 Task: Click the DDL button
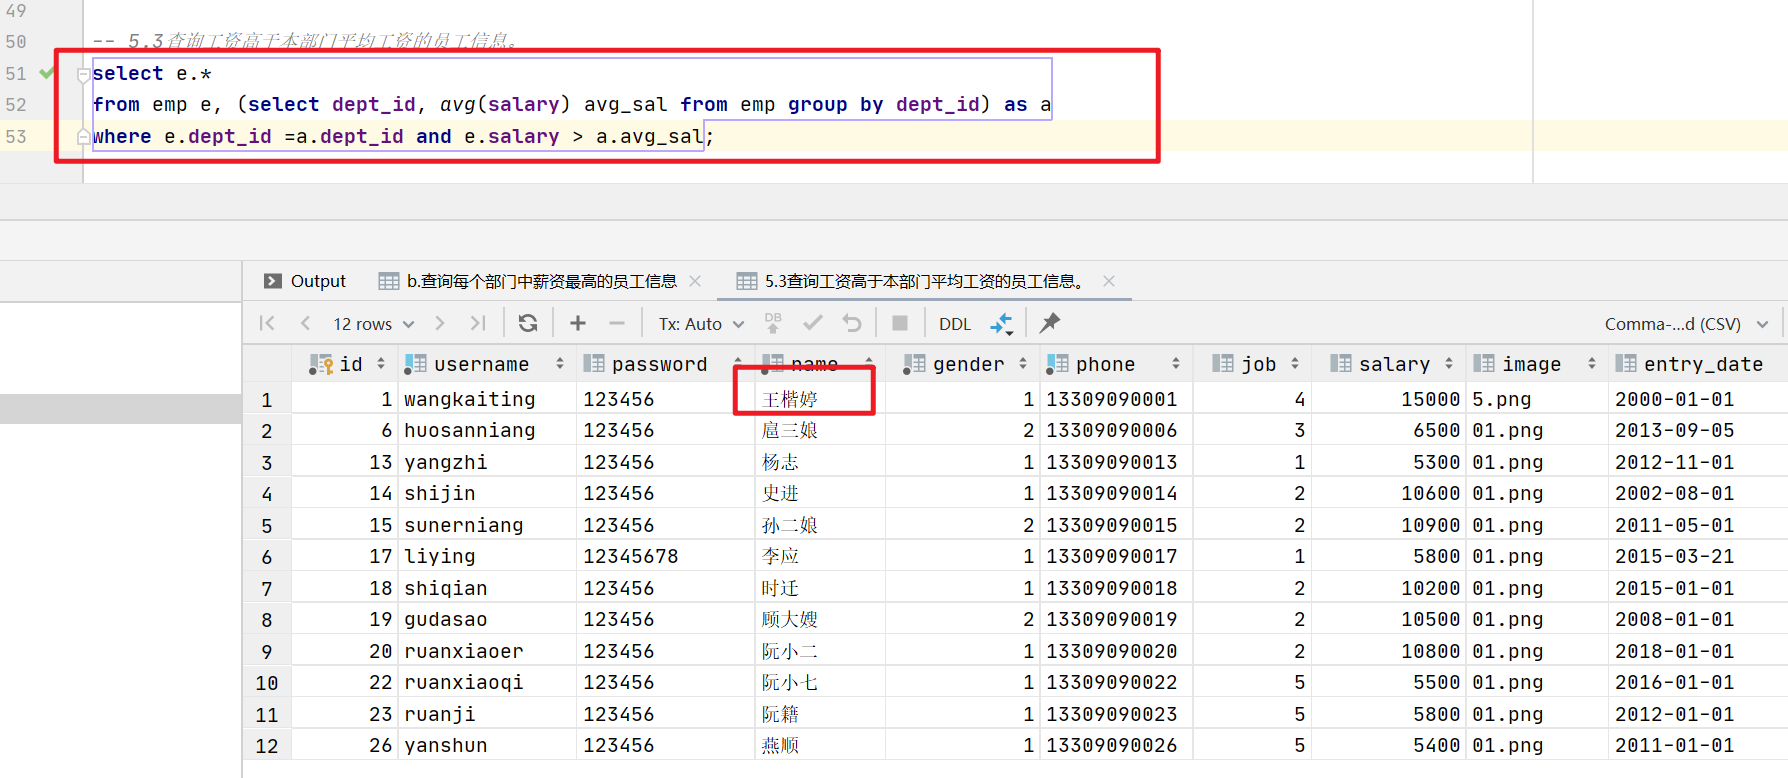[954, 324]
